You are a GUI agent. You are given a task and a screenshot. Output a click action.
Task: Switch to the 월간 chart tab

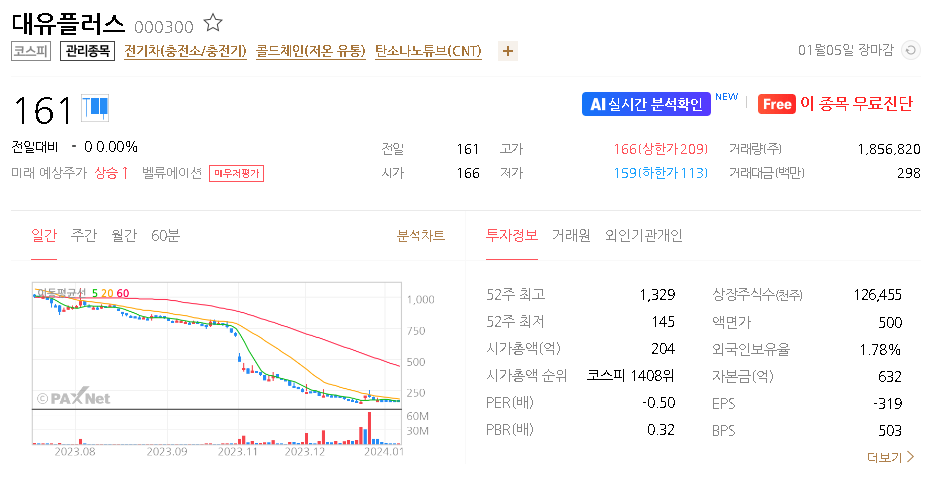point(124,236)
